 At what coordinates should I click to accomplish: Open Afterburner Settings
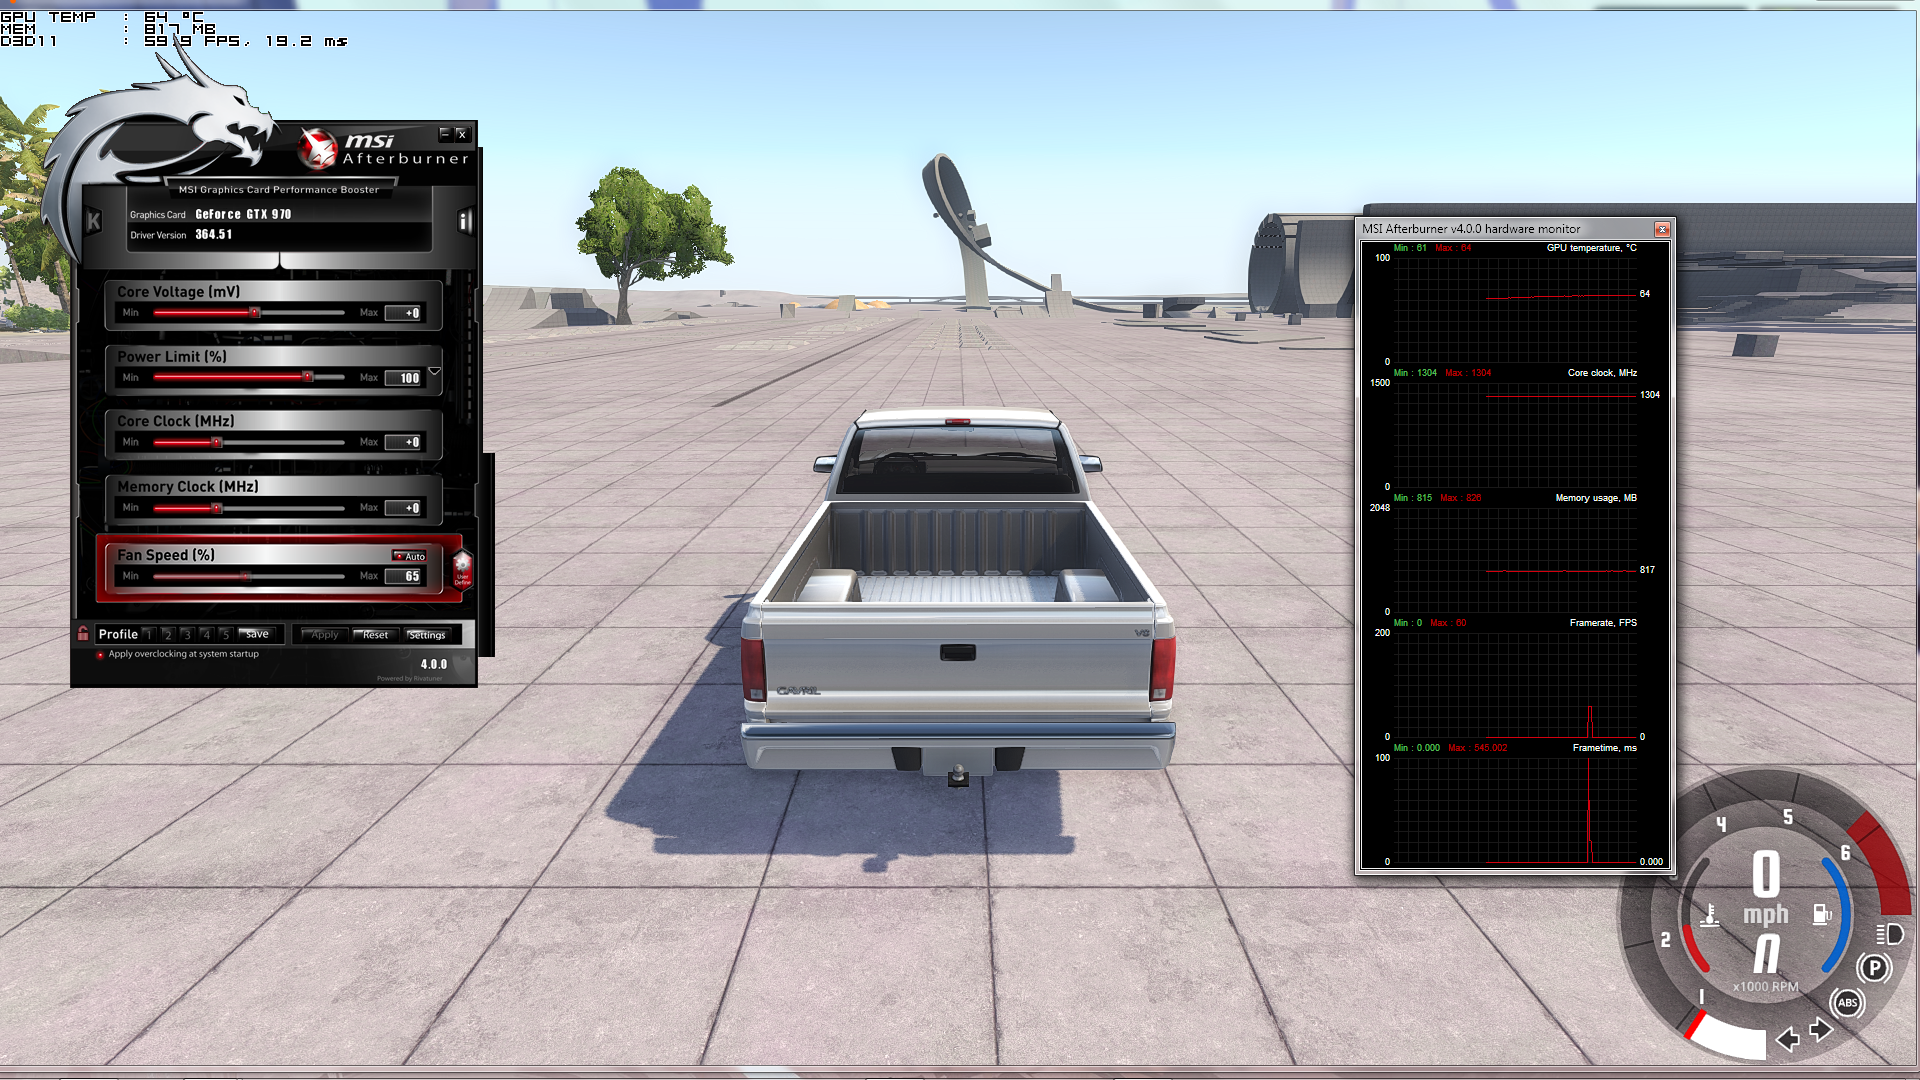point(427,635)
